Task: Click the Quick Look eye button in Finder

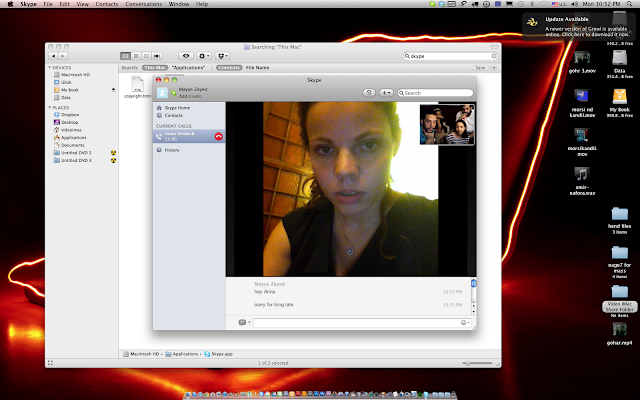Action: 186,56
